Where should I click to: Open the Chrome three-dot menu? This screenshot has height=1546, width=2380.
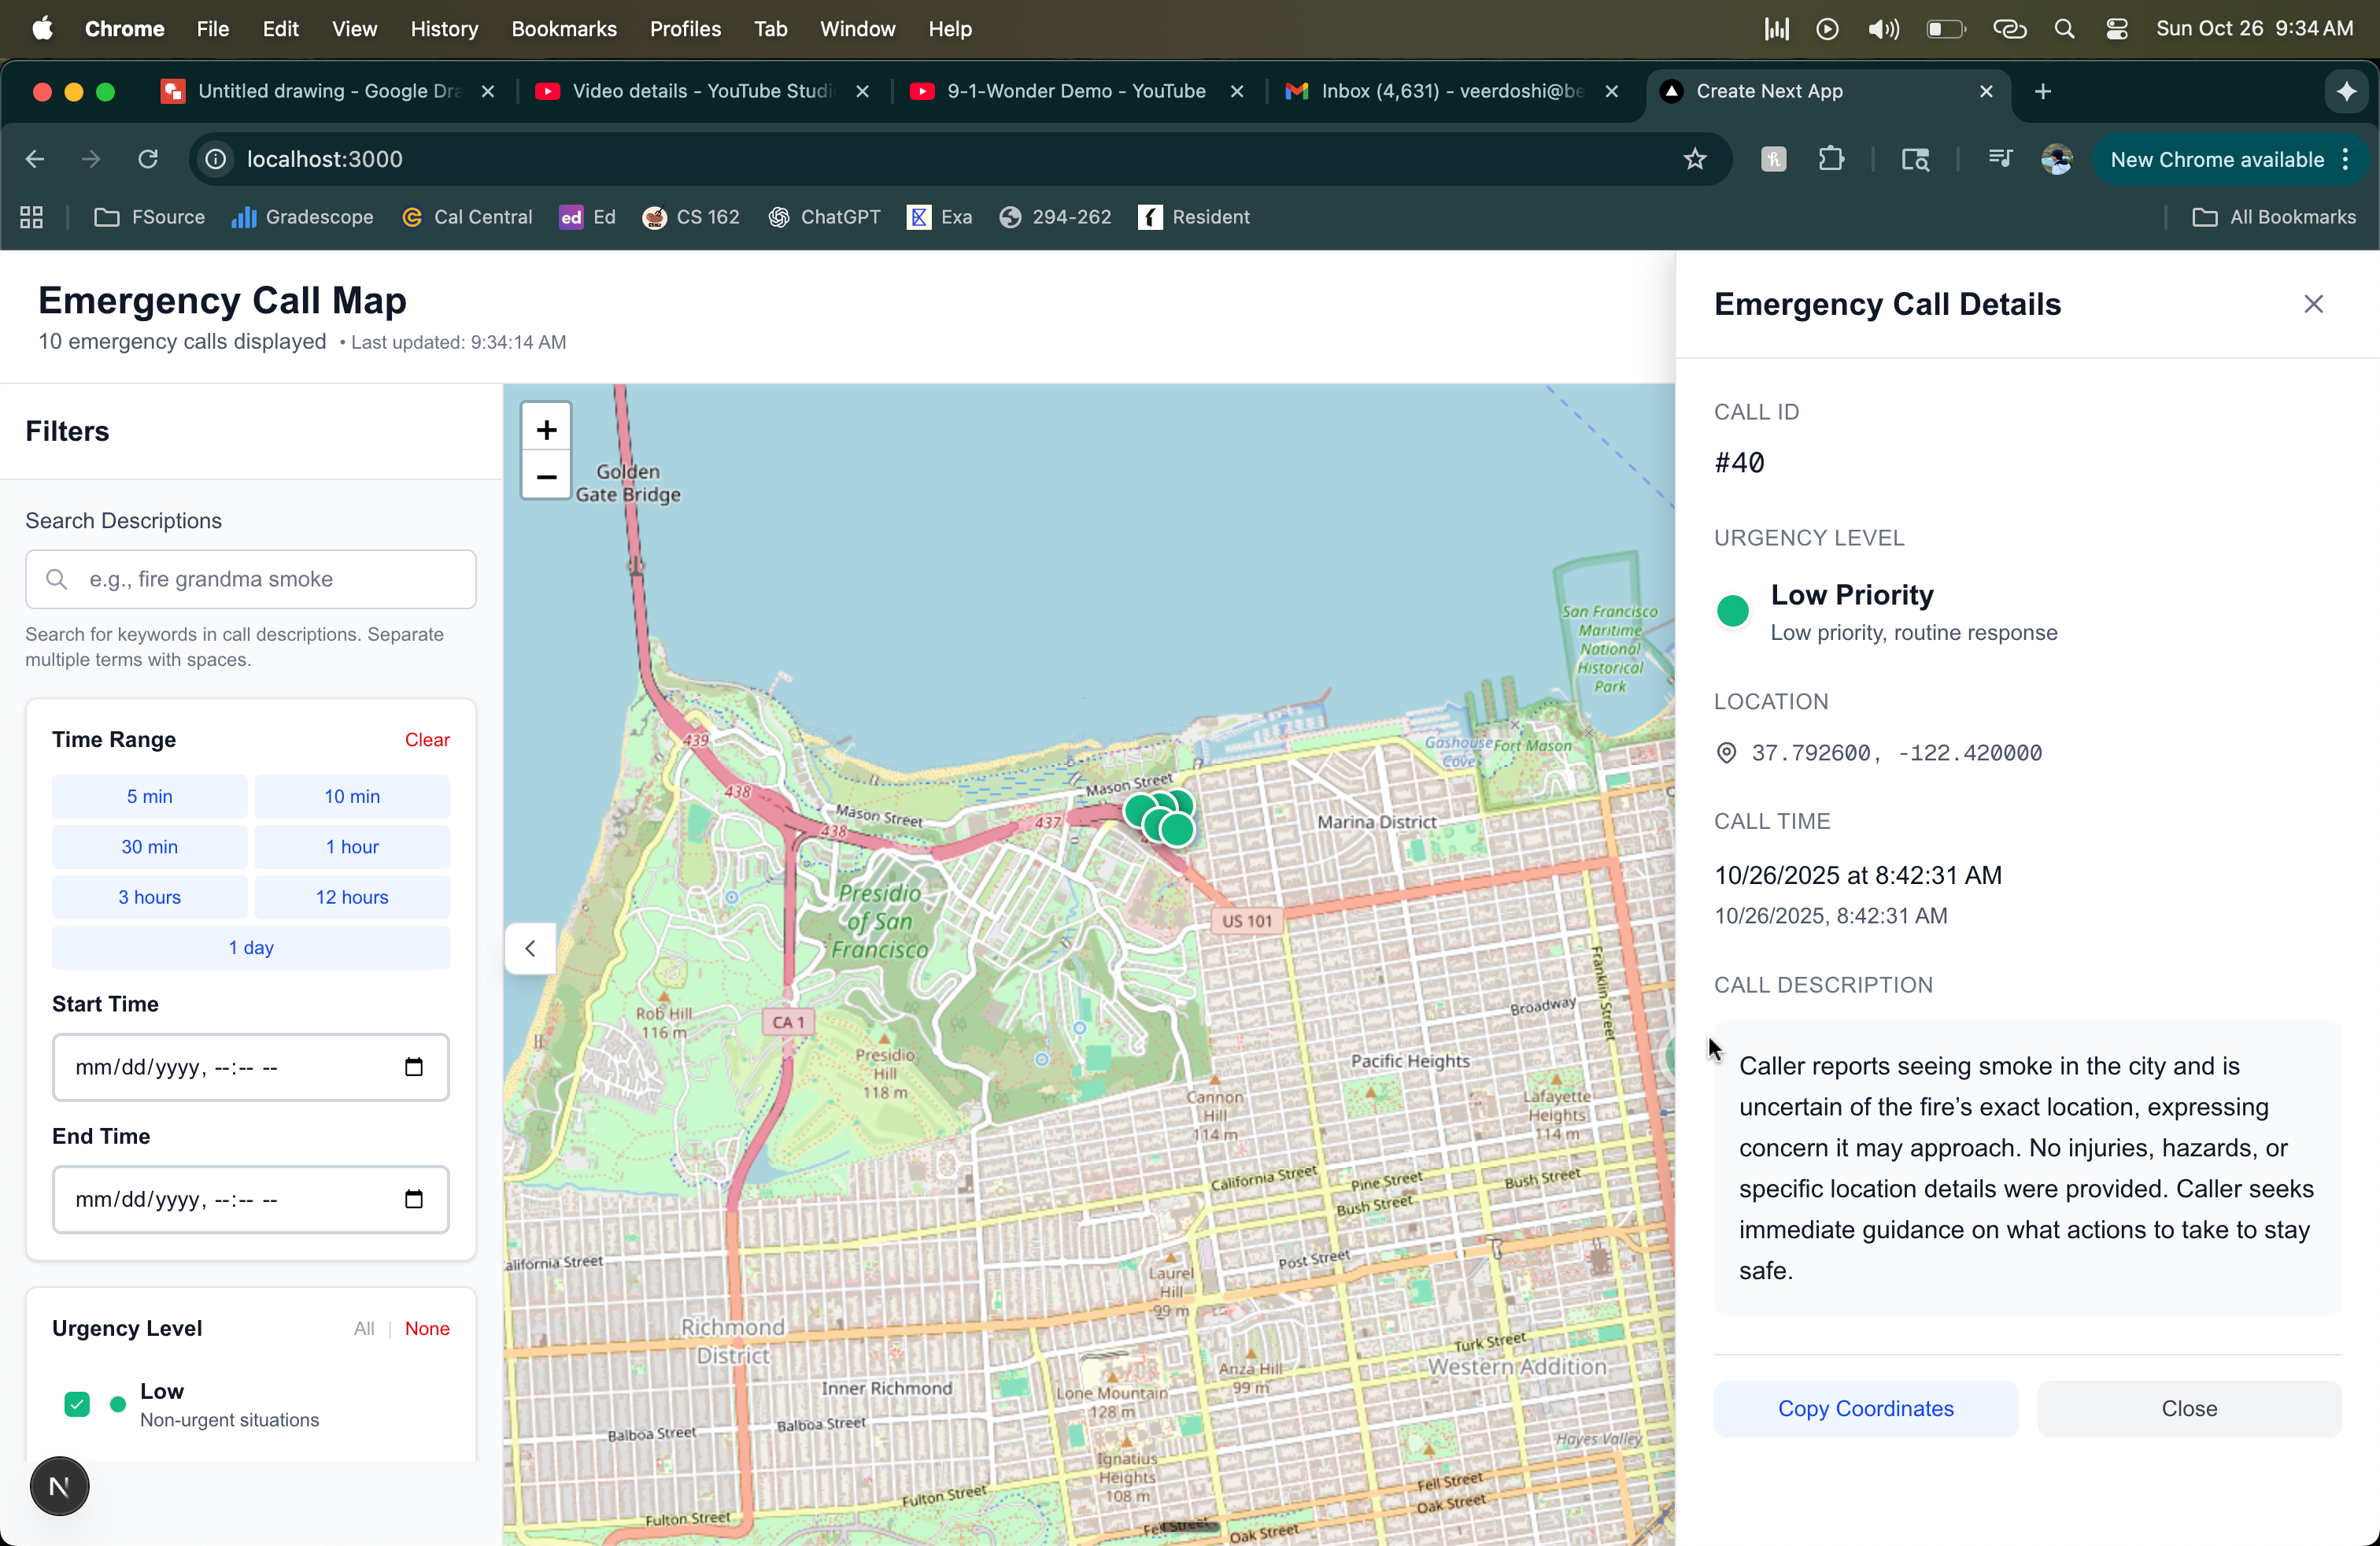click(2346, 159)
